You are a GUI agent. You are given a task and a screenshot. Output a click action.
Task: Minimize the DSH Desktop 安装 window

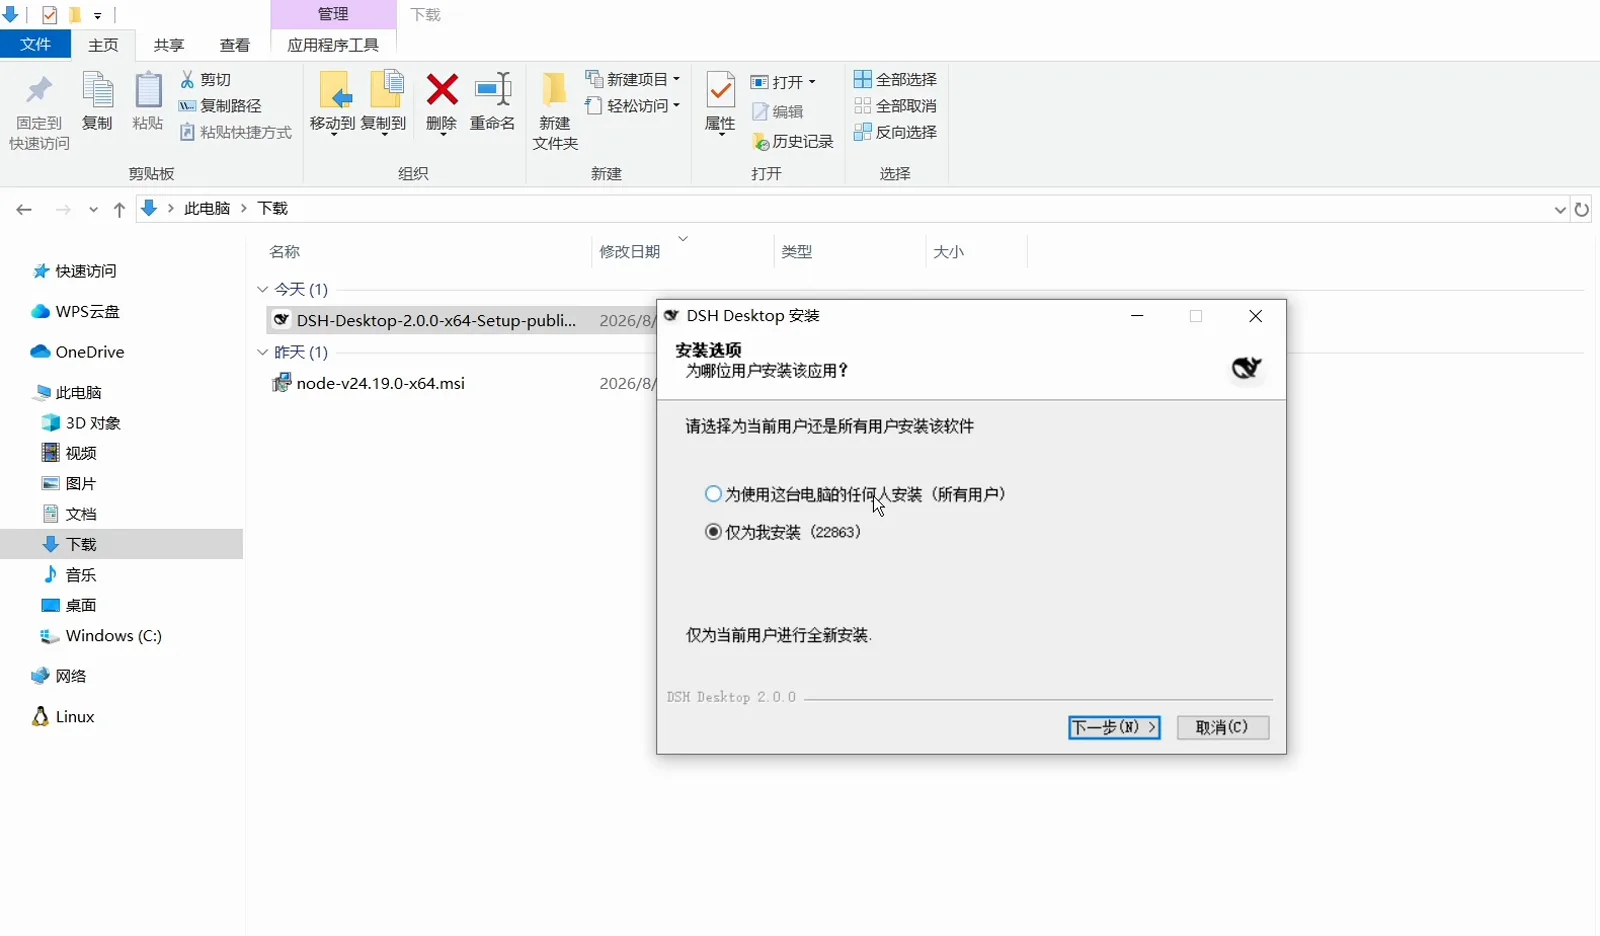coord(1137,316)
